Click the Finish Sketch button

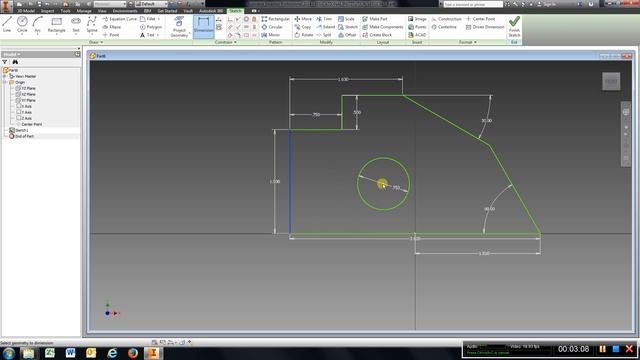514,27
